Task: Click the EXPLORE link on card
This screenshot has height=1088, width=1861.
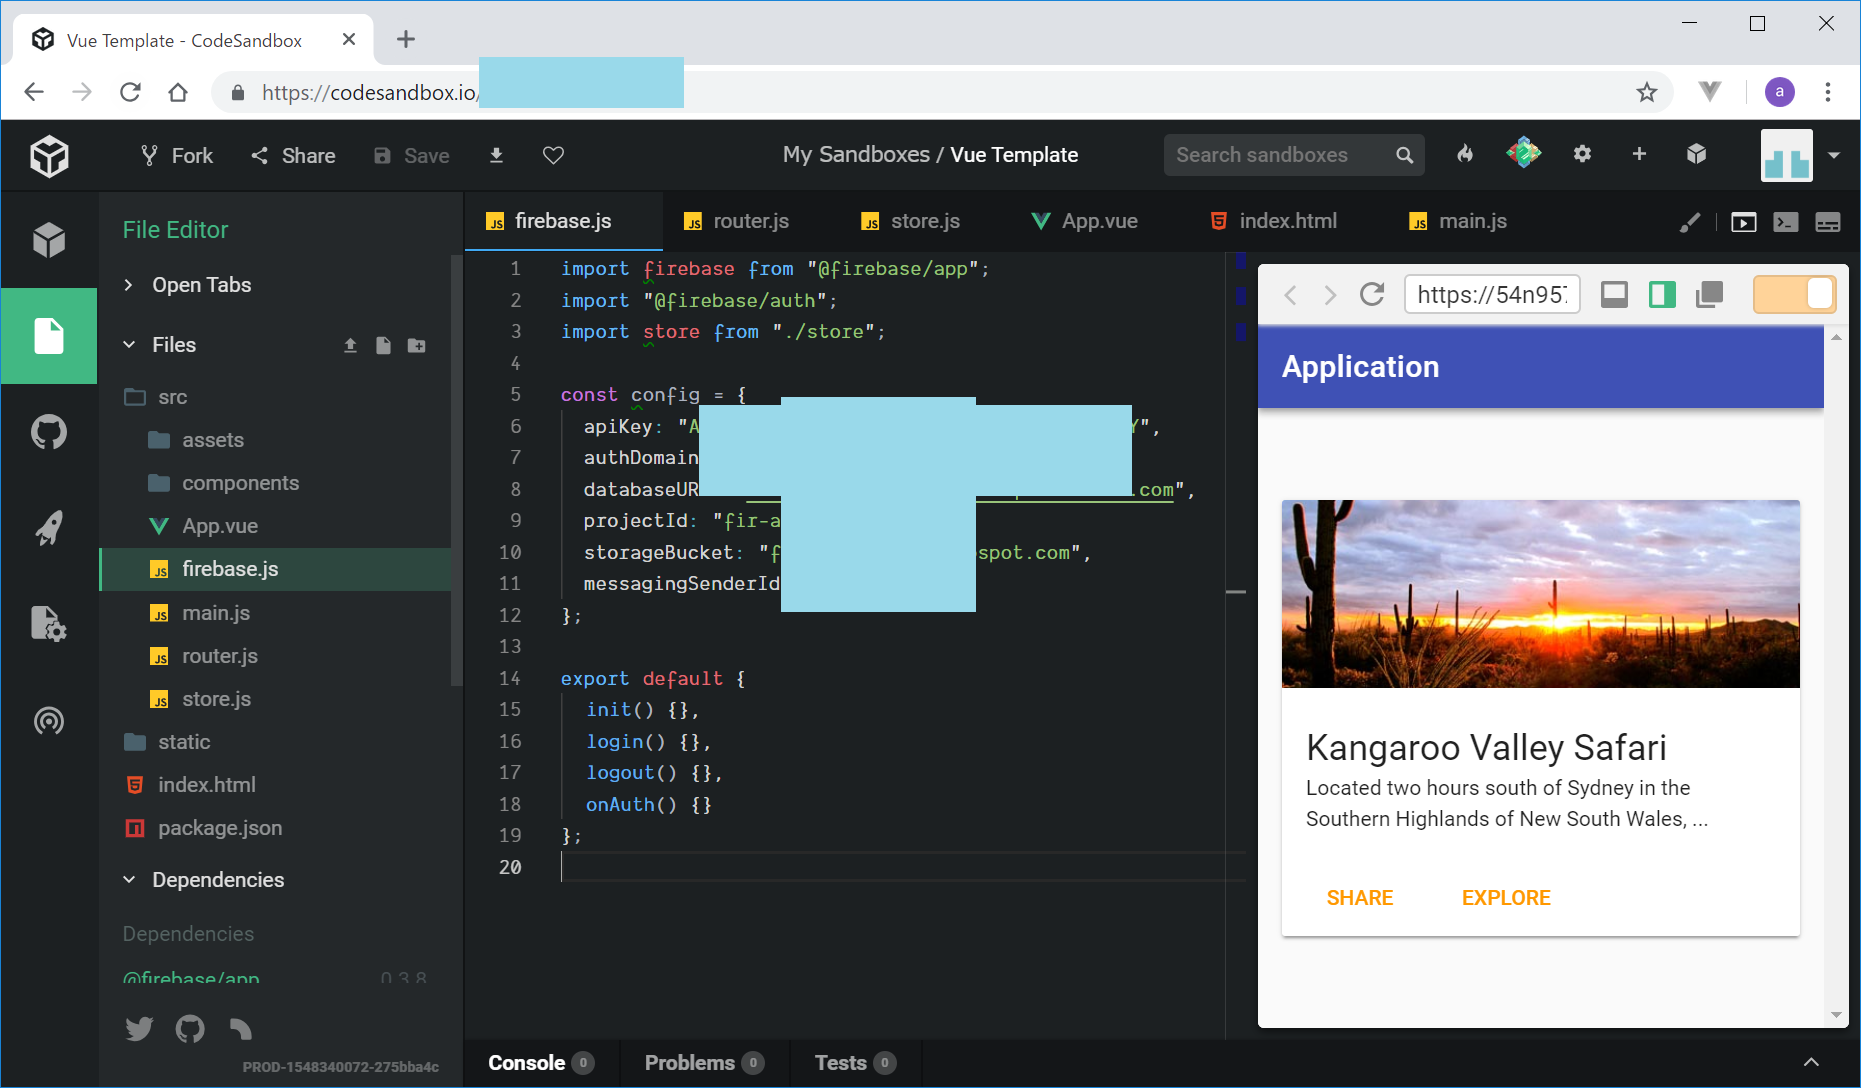Action: point(1505,898)
